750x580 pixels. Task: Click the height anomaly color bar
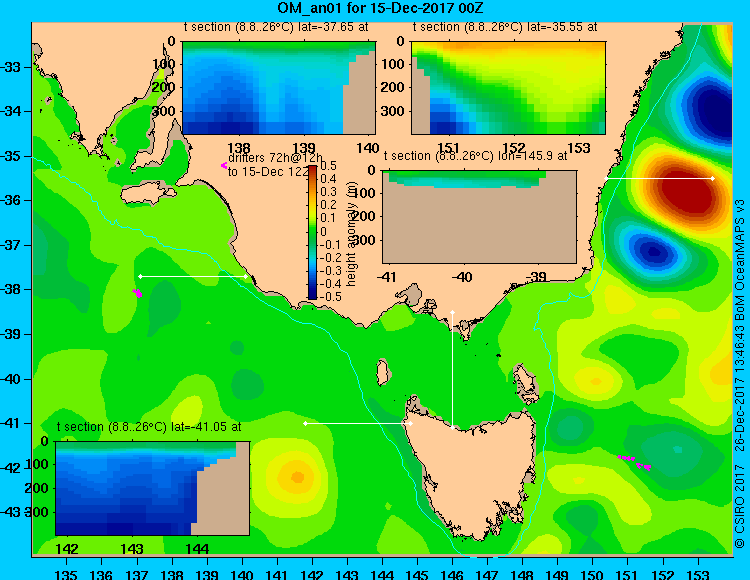(312, 232)
